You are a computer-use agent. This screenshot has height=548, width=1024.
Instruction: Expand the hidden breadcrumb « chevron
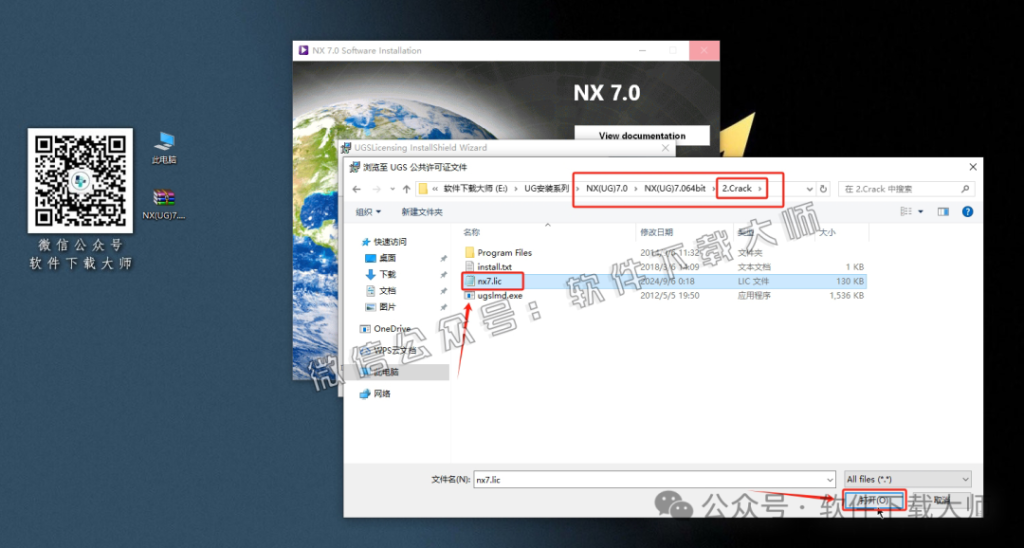click(x=435, y=189)
